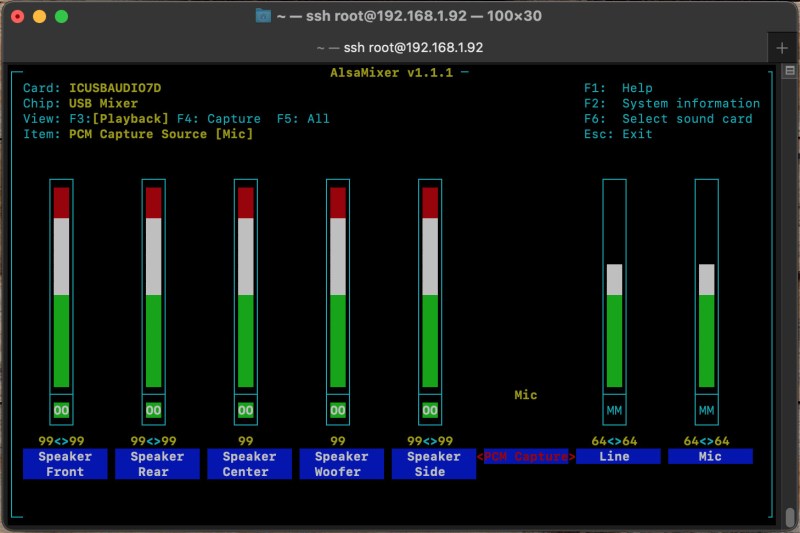Click the Mic channel volume bar
800x533 pixels.
[707, 287]
